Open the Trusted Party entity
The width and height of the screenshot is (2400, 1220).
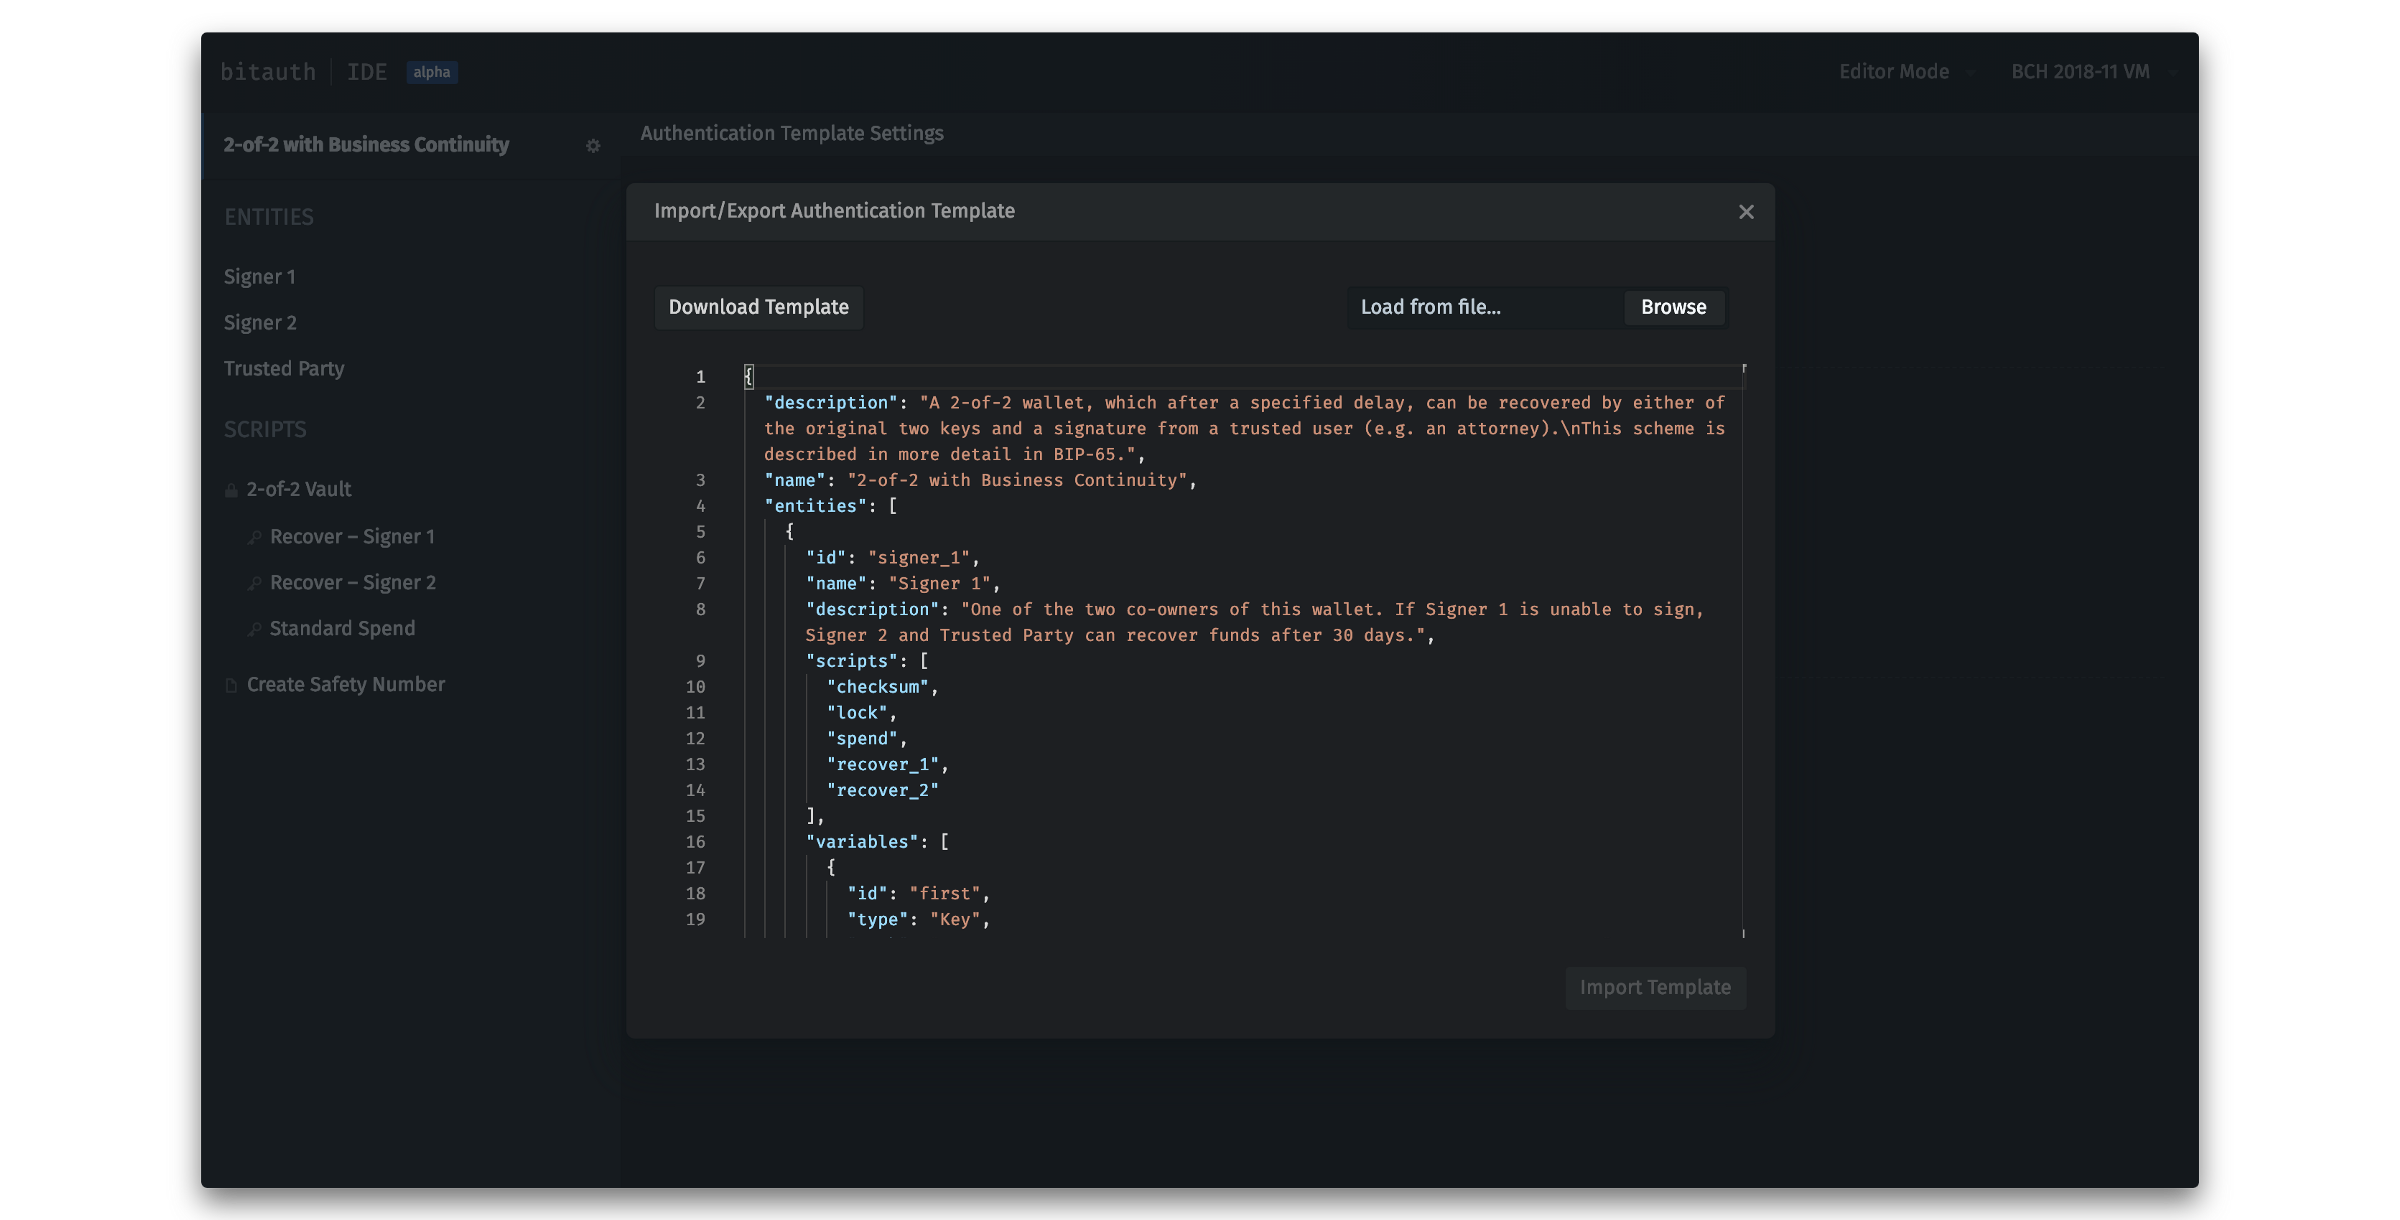click(284, 369)
